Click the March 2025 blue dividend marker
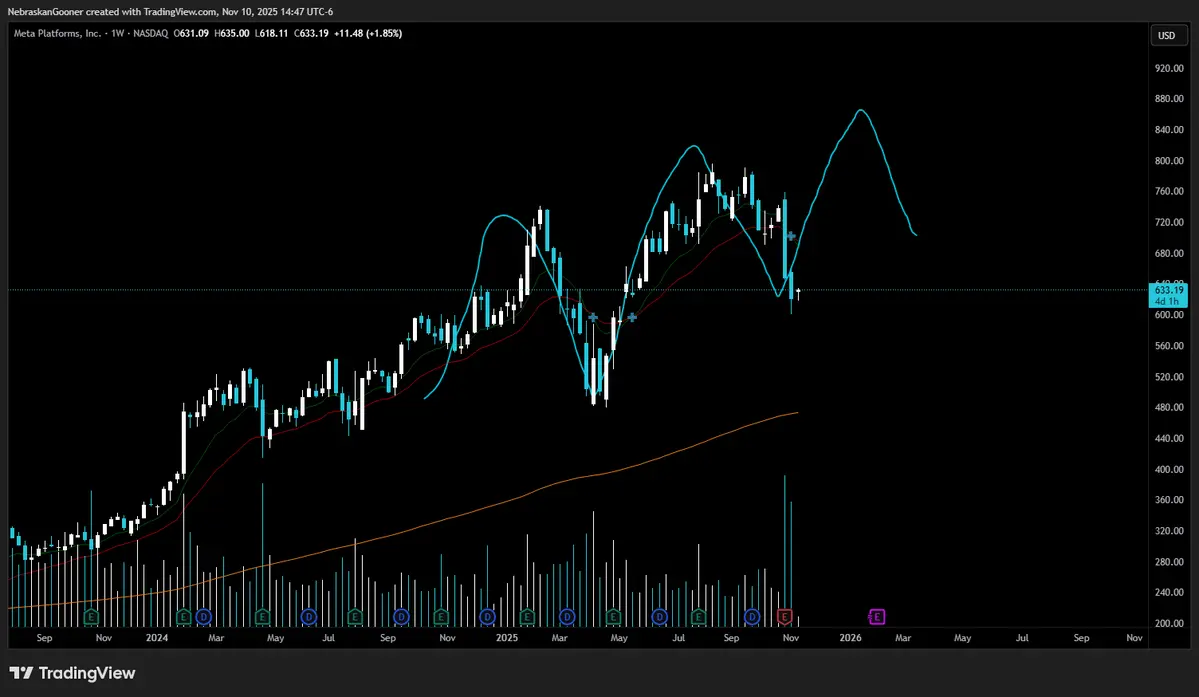The image size is (1199, 697). (567, 616)
